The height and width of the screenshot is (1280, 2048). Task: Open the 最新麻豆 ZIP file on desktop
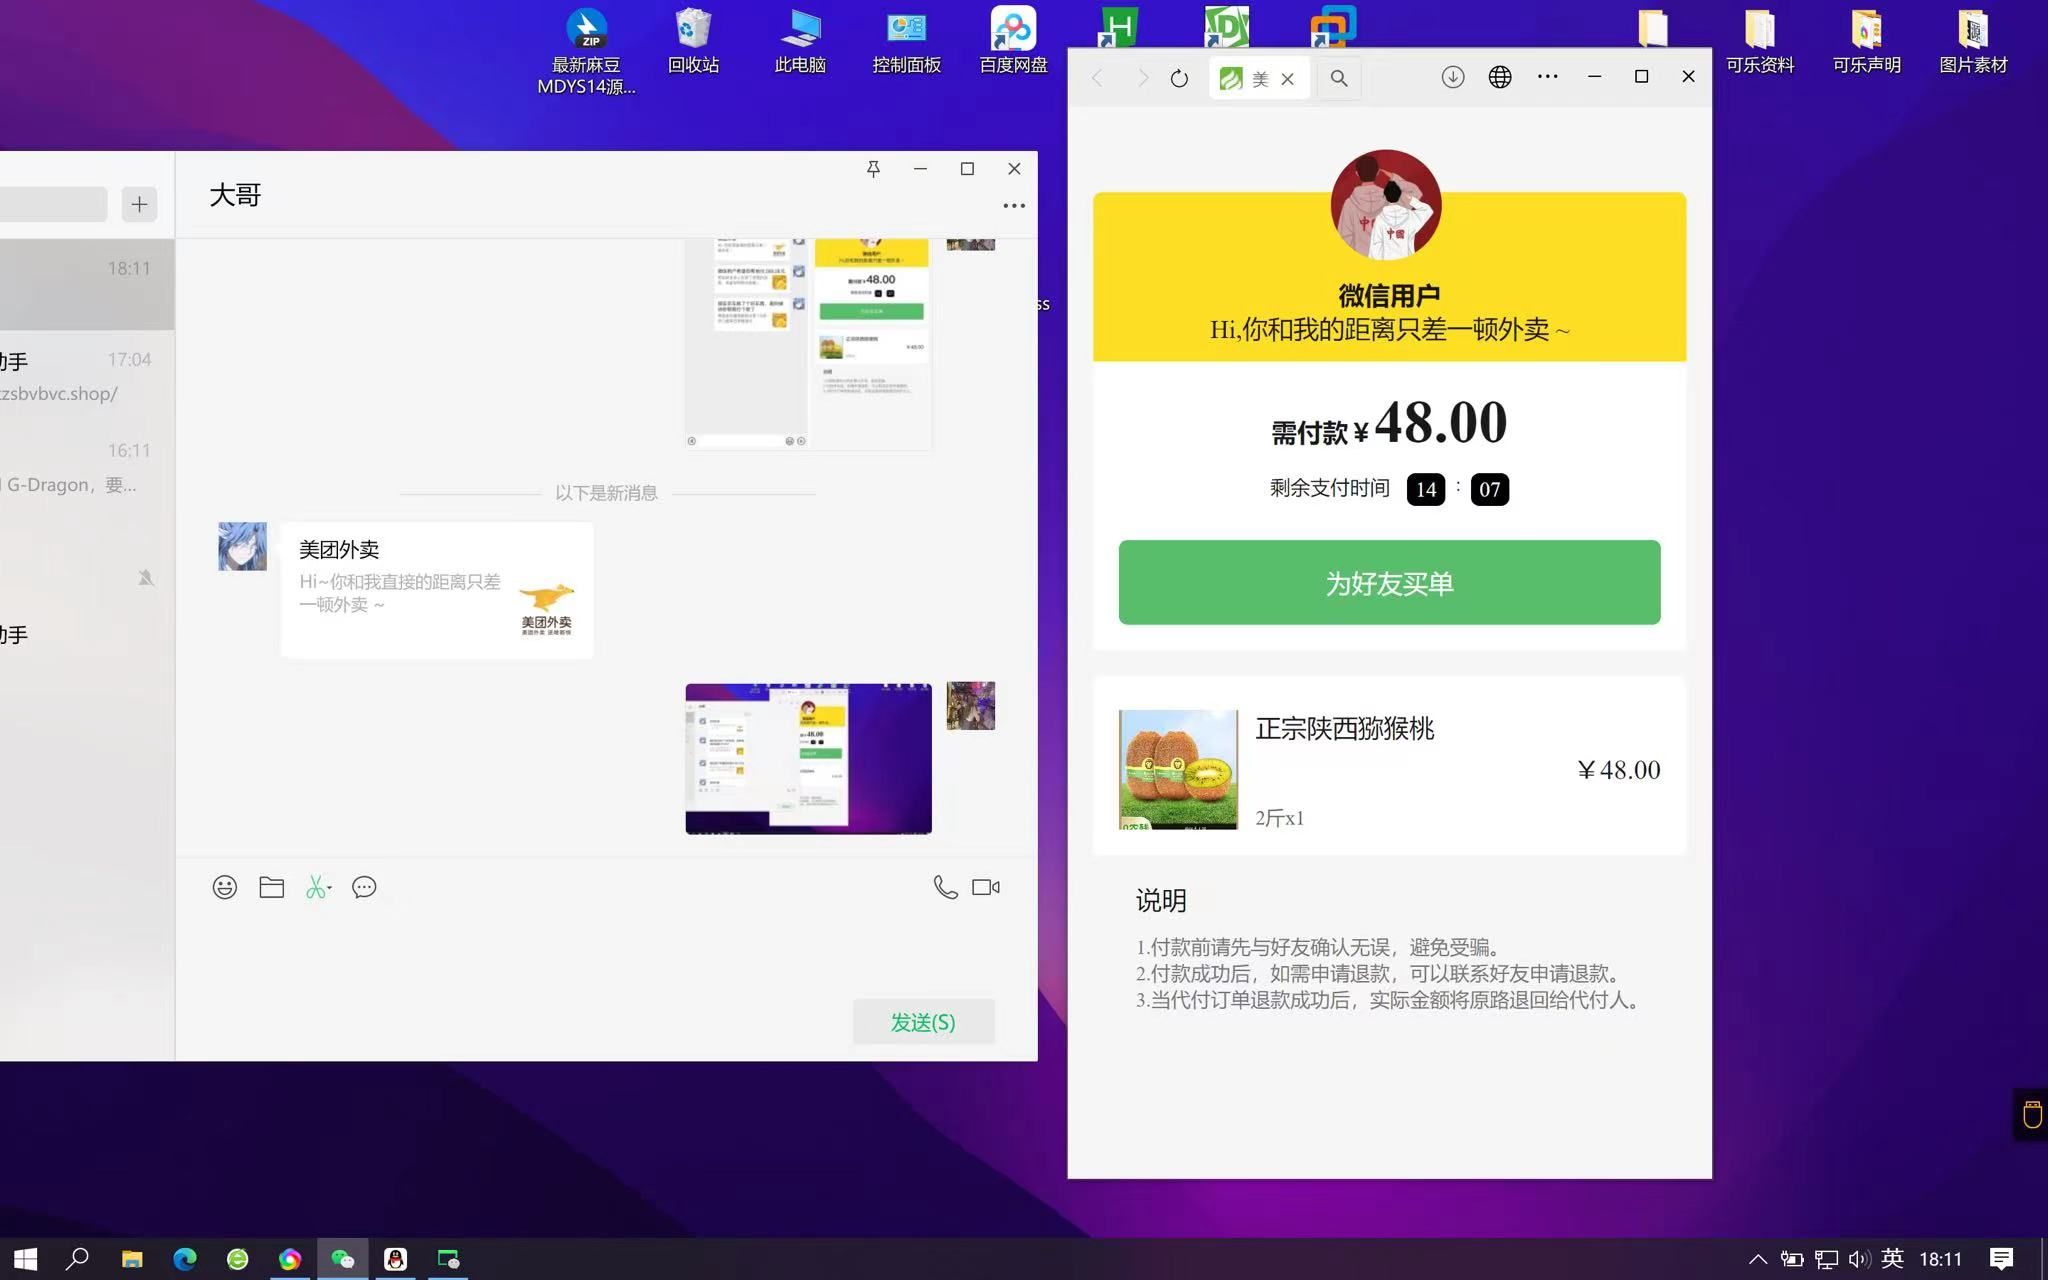(x=586, y=50)
